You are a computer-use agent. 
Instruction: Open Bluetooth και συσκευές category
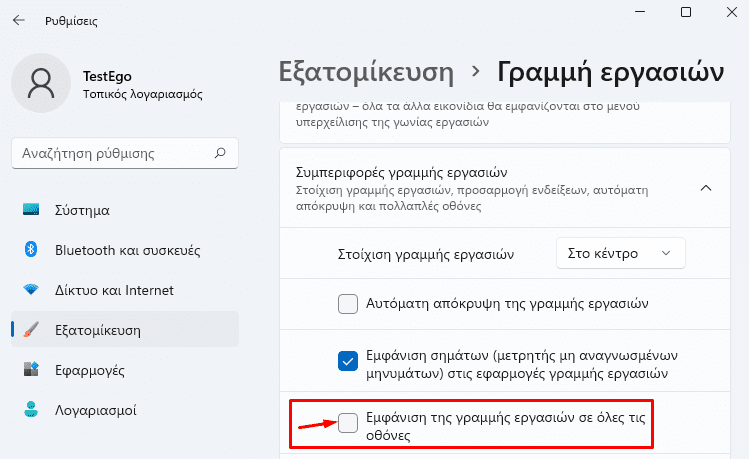pyautogui.click(x=125, y=250)
